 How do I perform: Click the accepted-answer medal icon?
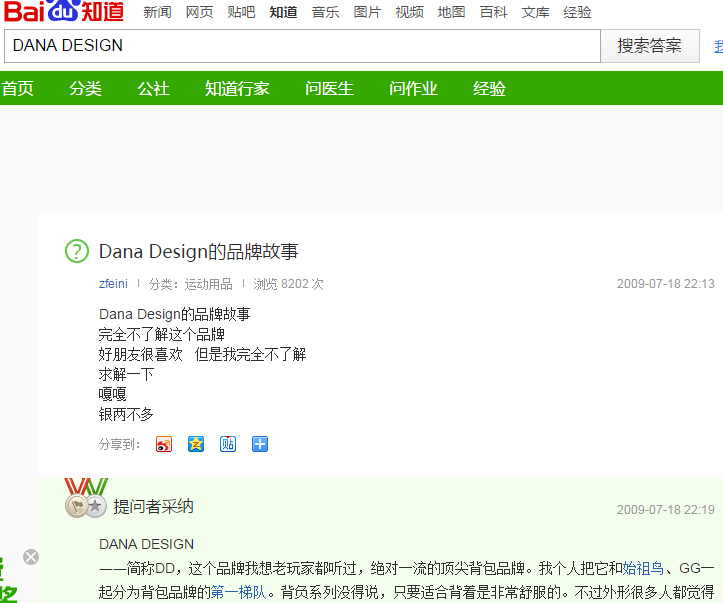coord(86,498)
